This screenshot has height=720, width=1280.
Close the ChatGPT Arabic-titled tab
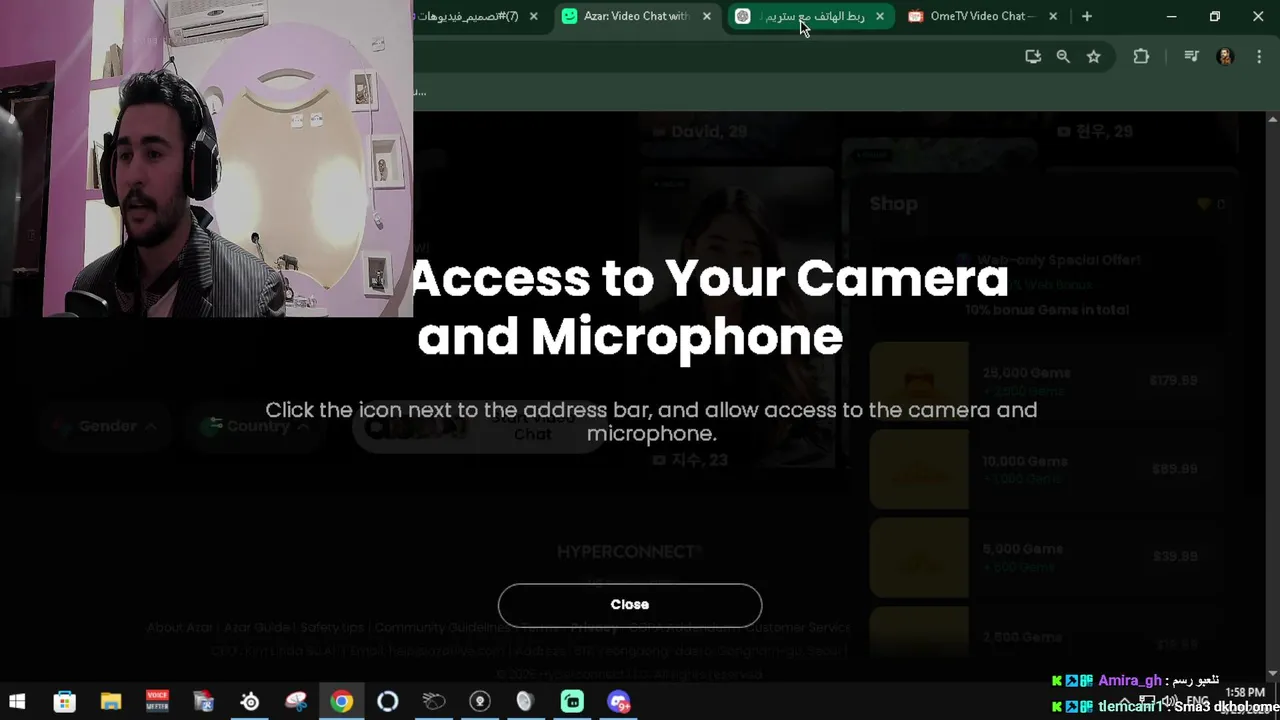point(880,16)
